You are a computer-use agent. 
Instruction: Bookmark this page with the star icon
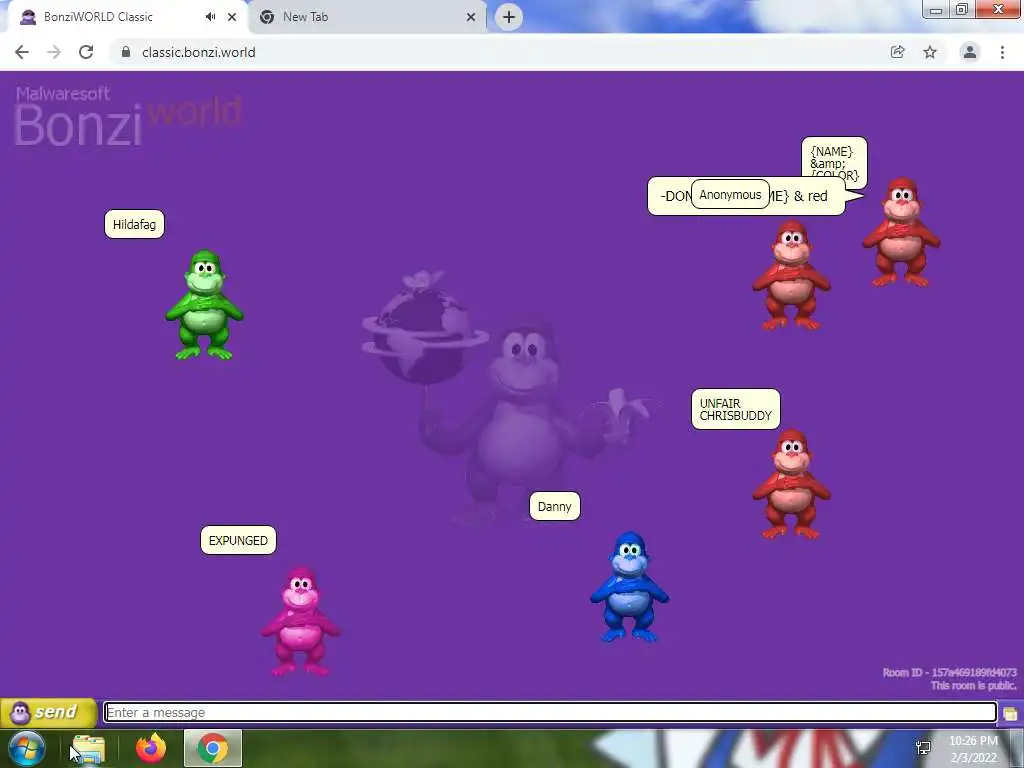coord(930,52)
